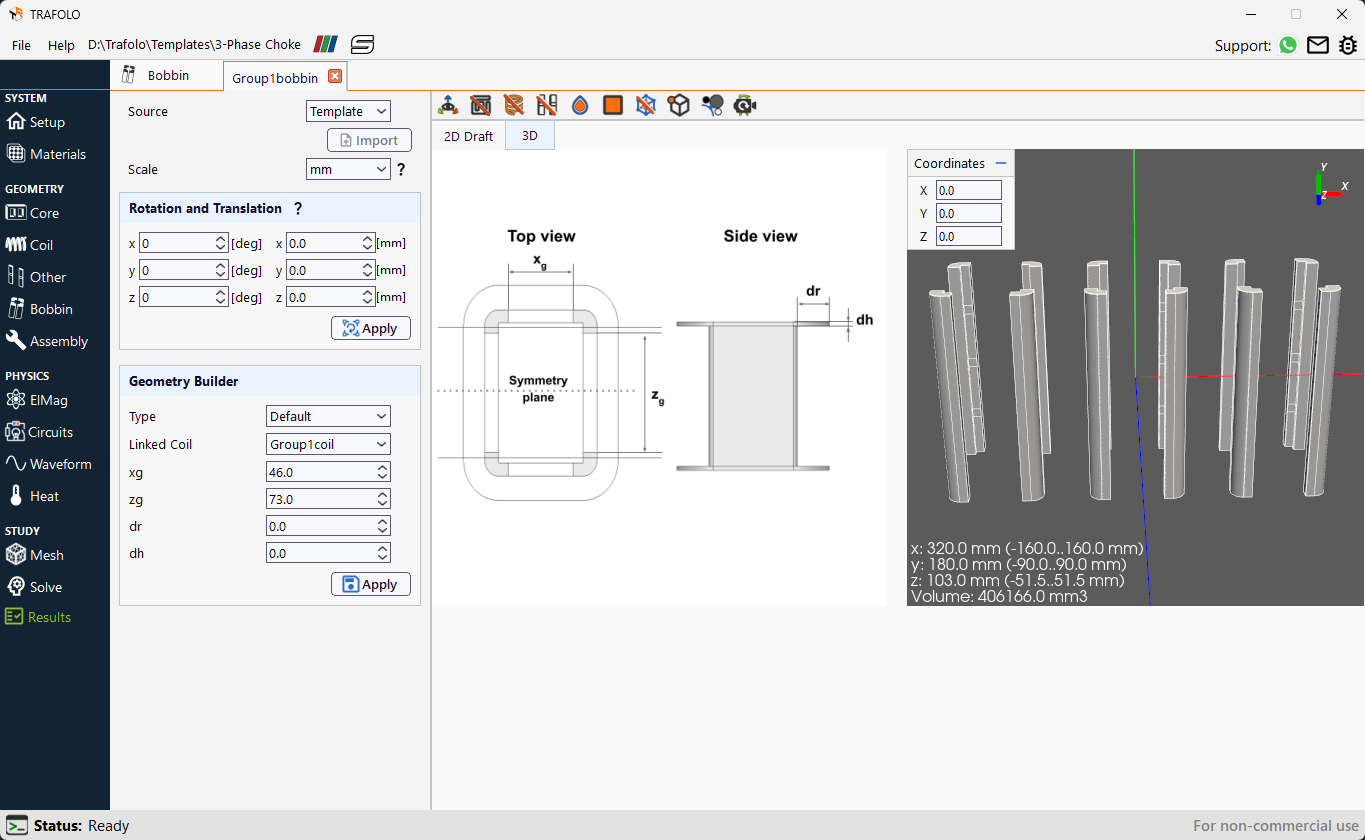Screen dimensions: 1365x840
Task: Toggle the hide-core visibility icon
Action: pos(481,105)
